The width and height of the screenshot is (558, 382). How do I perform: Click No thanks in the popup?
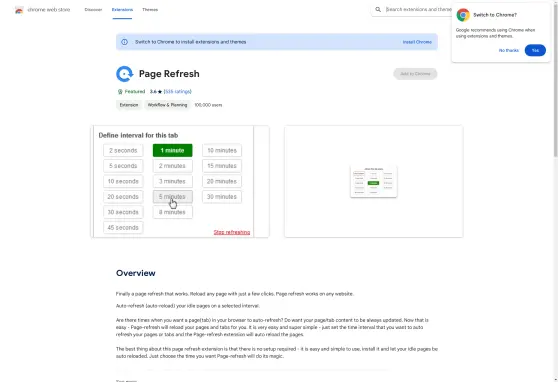[509, 51]
